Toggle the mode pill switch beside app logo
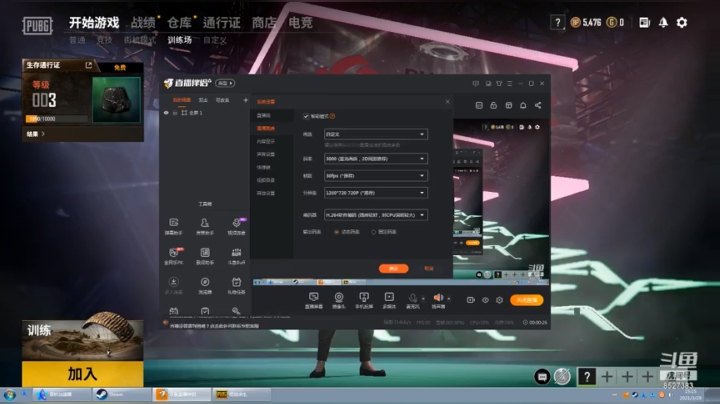Image resolution: width=720 pixels, height=404 pixels. [x=225, y=83]
